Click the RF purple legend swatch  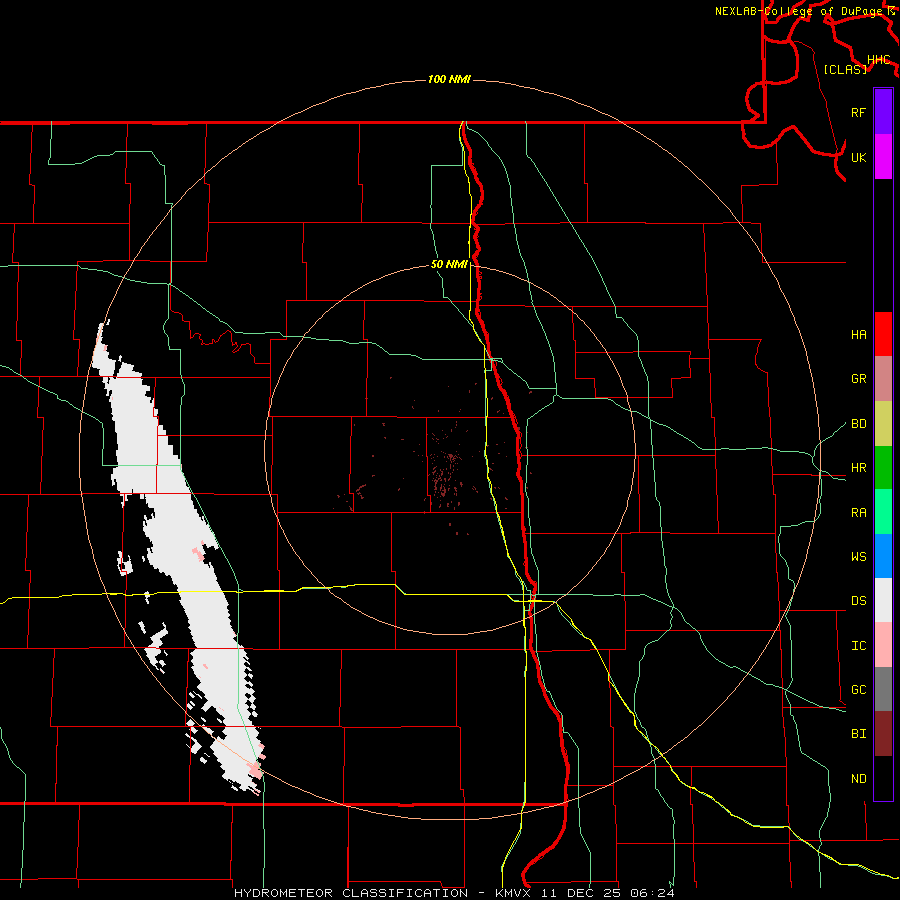[x=883, y=112]
